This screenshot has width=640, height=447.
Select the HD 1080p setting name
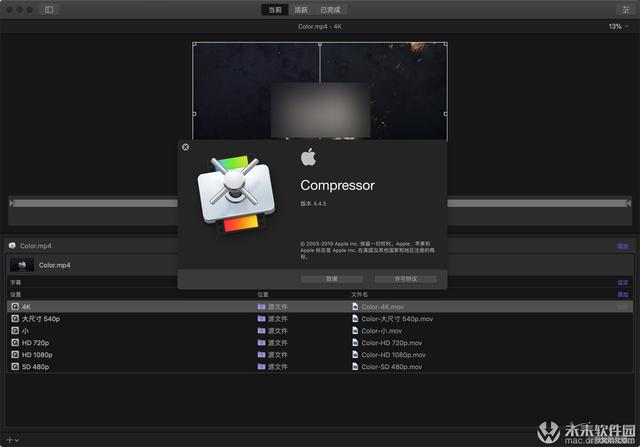coord(37,355)
